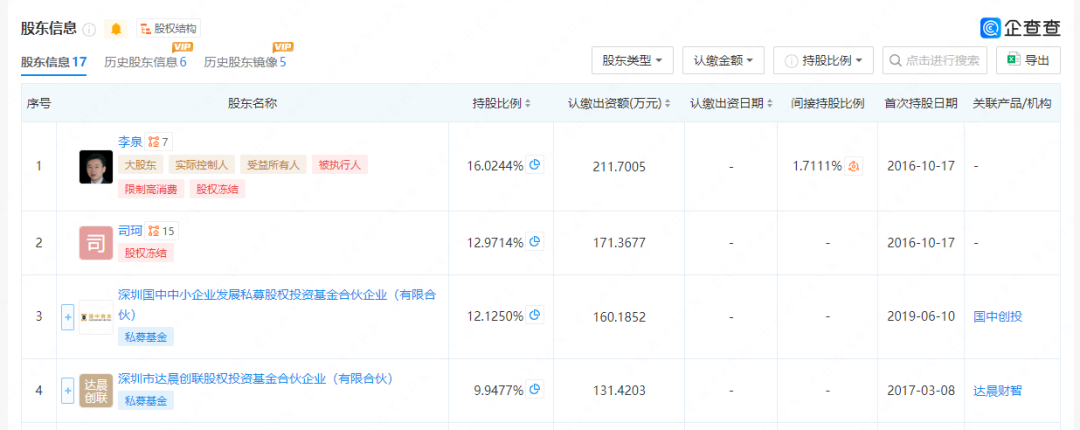Screen dimensions: 1080x430
Task: Open the 股权结构 equity structure chart
Action: (167, 29)
